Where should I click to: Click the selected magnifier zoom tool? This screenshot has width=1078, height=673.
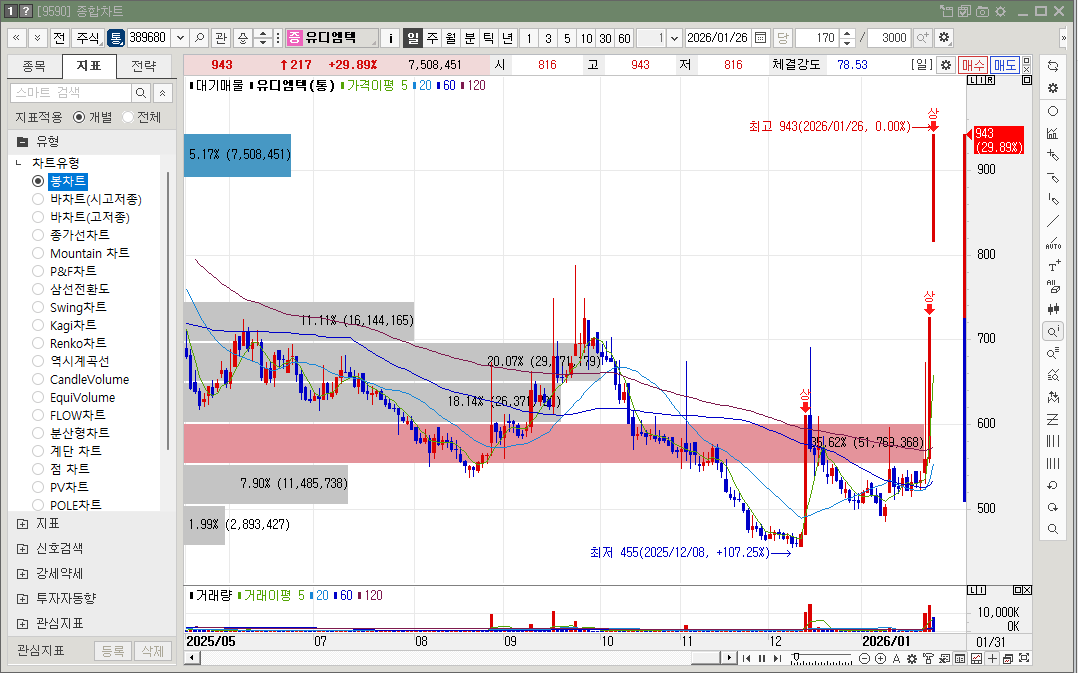click(x=1053, y=331)
